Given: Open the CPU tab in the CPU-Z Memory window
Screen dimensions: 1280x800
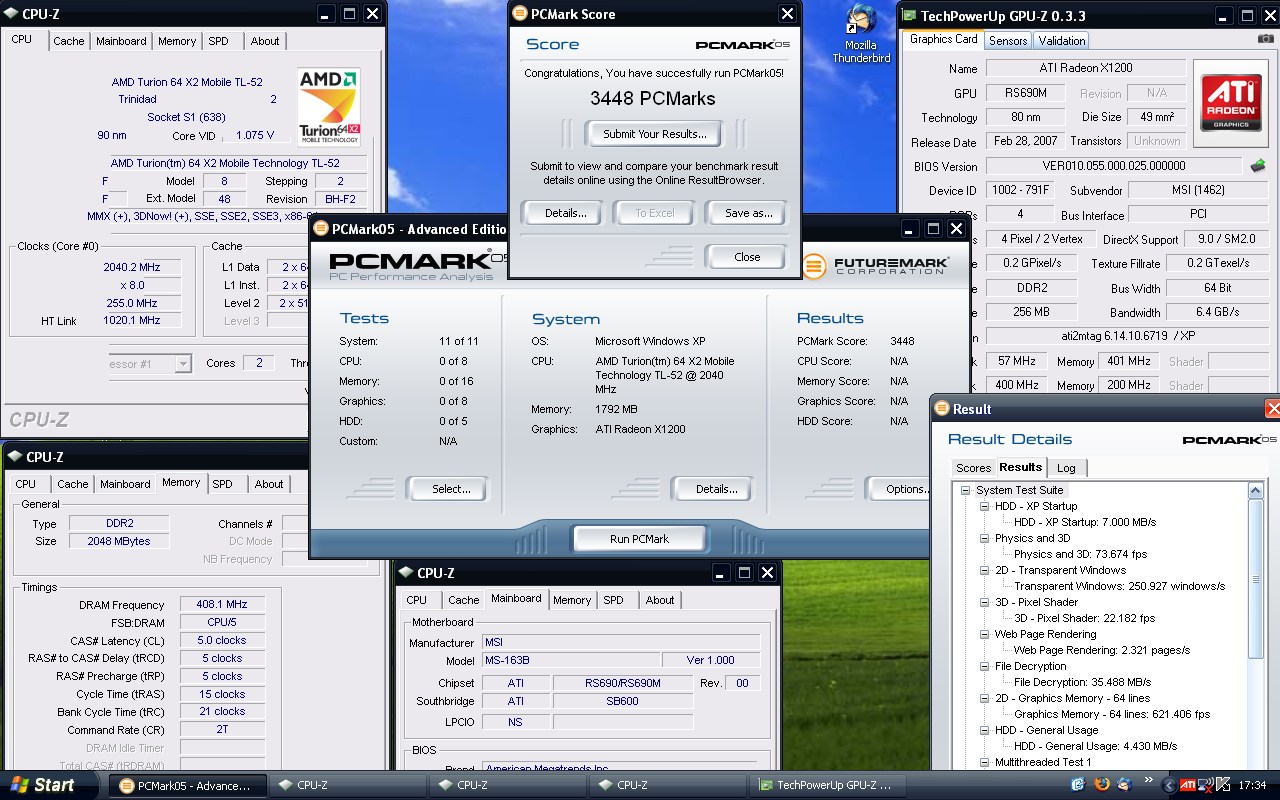Looking at the screenshot, I should (x=26, y=484).
